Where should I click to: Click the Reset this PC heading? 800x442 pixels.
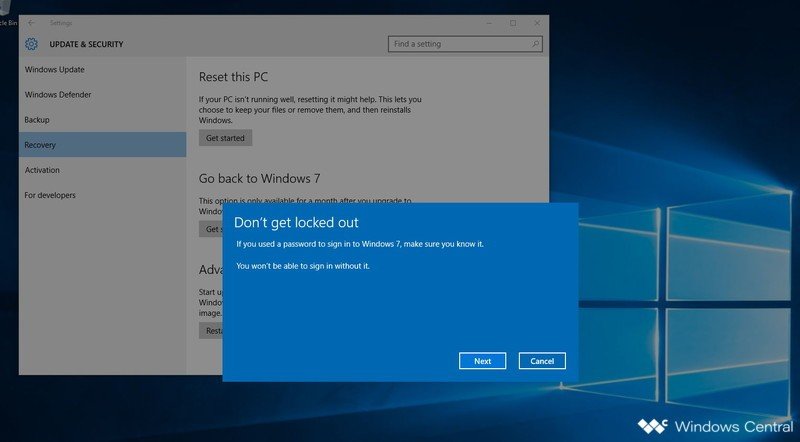(233, 77)
